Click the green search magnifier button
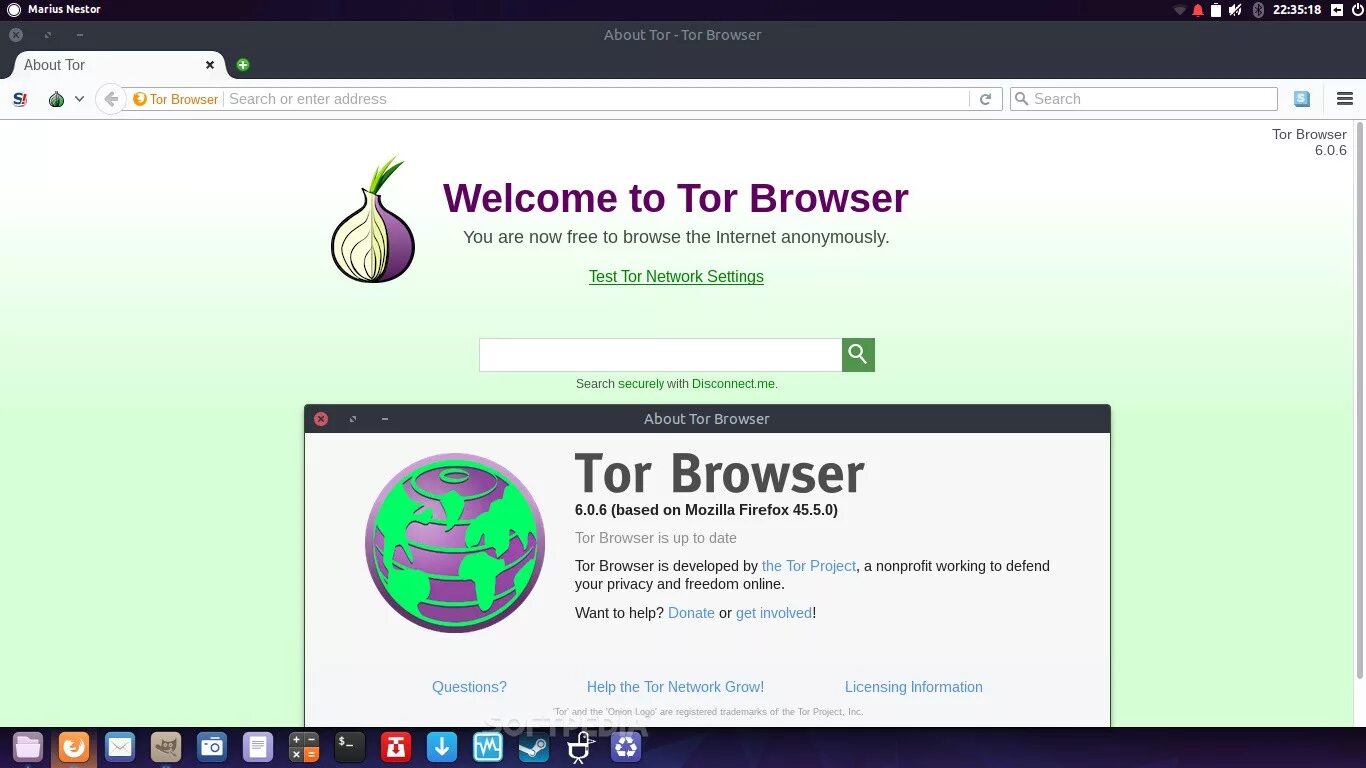Viewport: 1366px width, 768px height. pyautogui.click(x=858, y=355)
